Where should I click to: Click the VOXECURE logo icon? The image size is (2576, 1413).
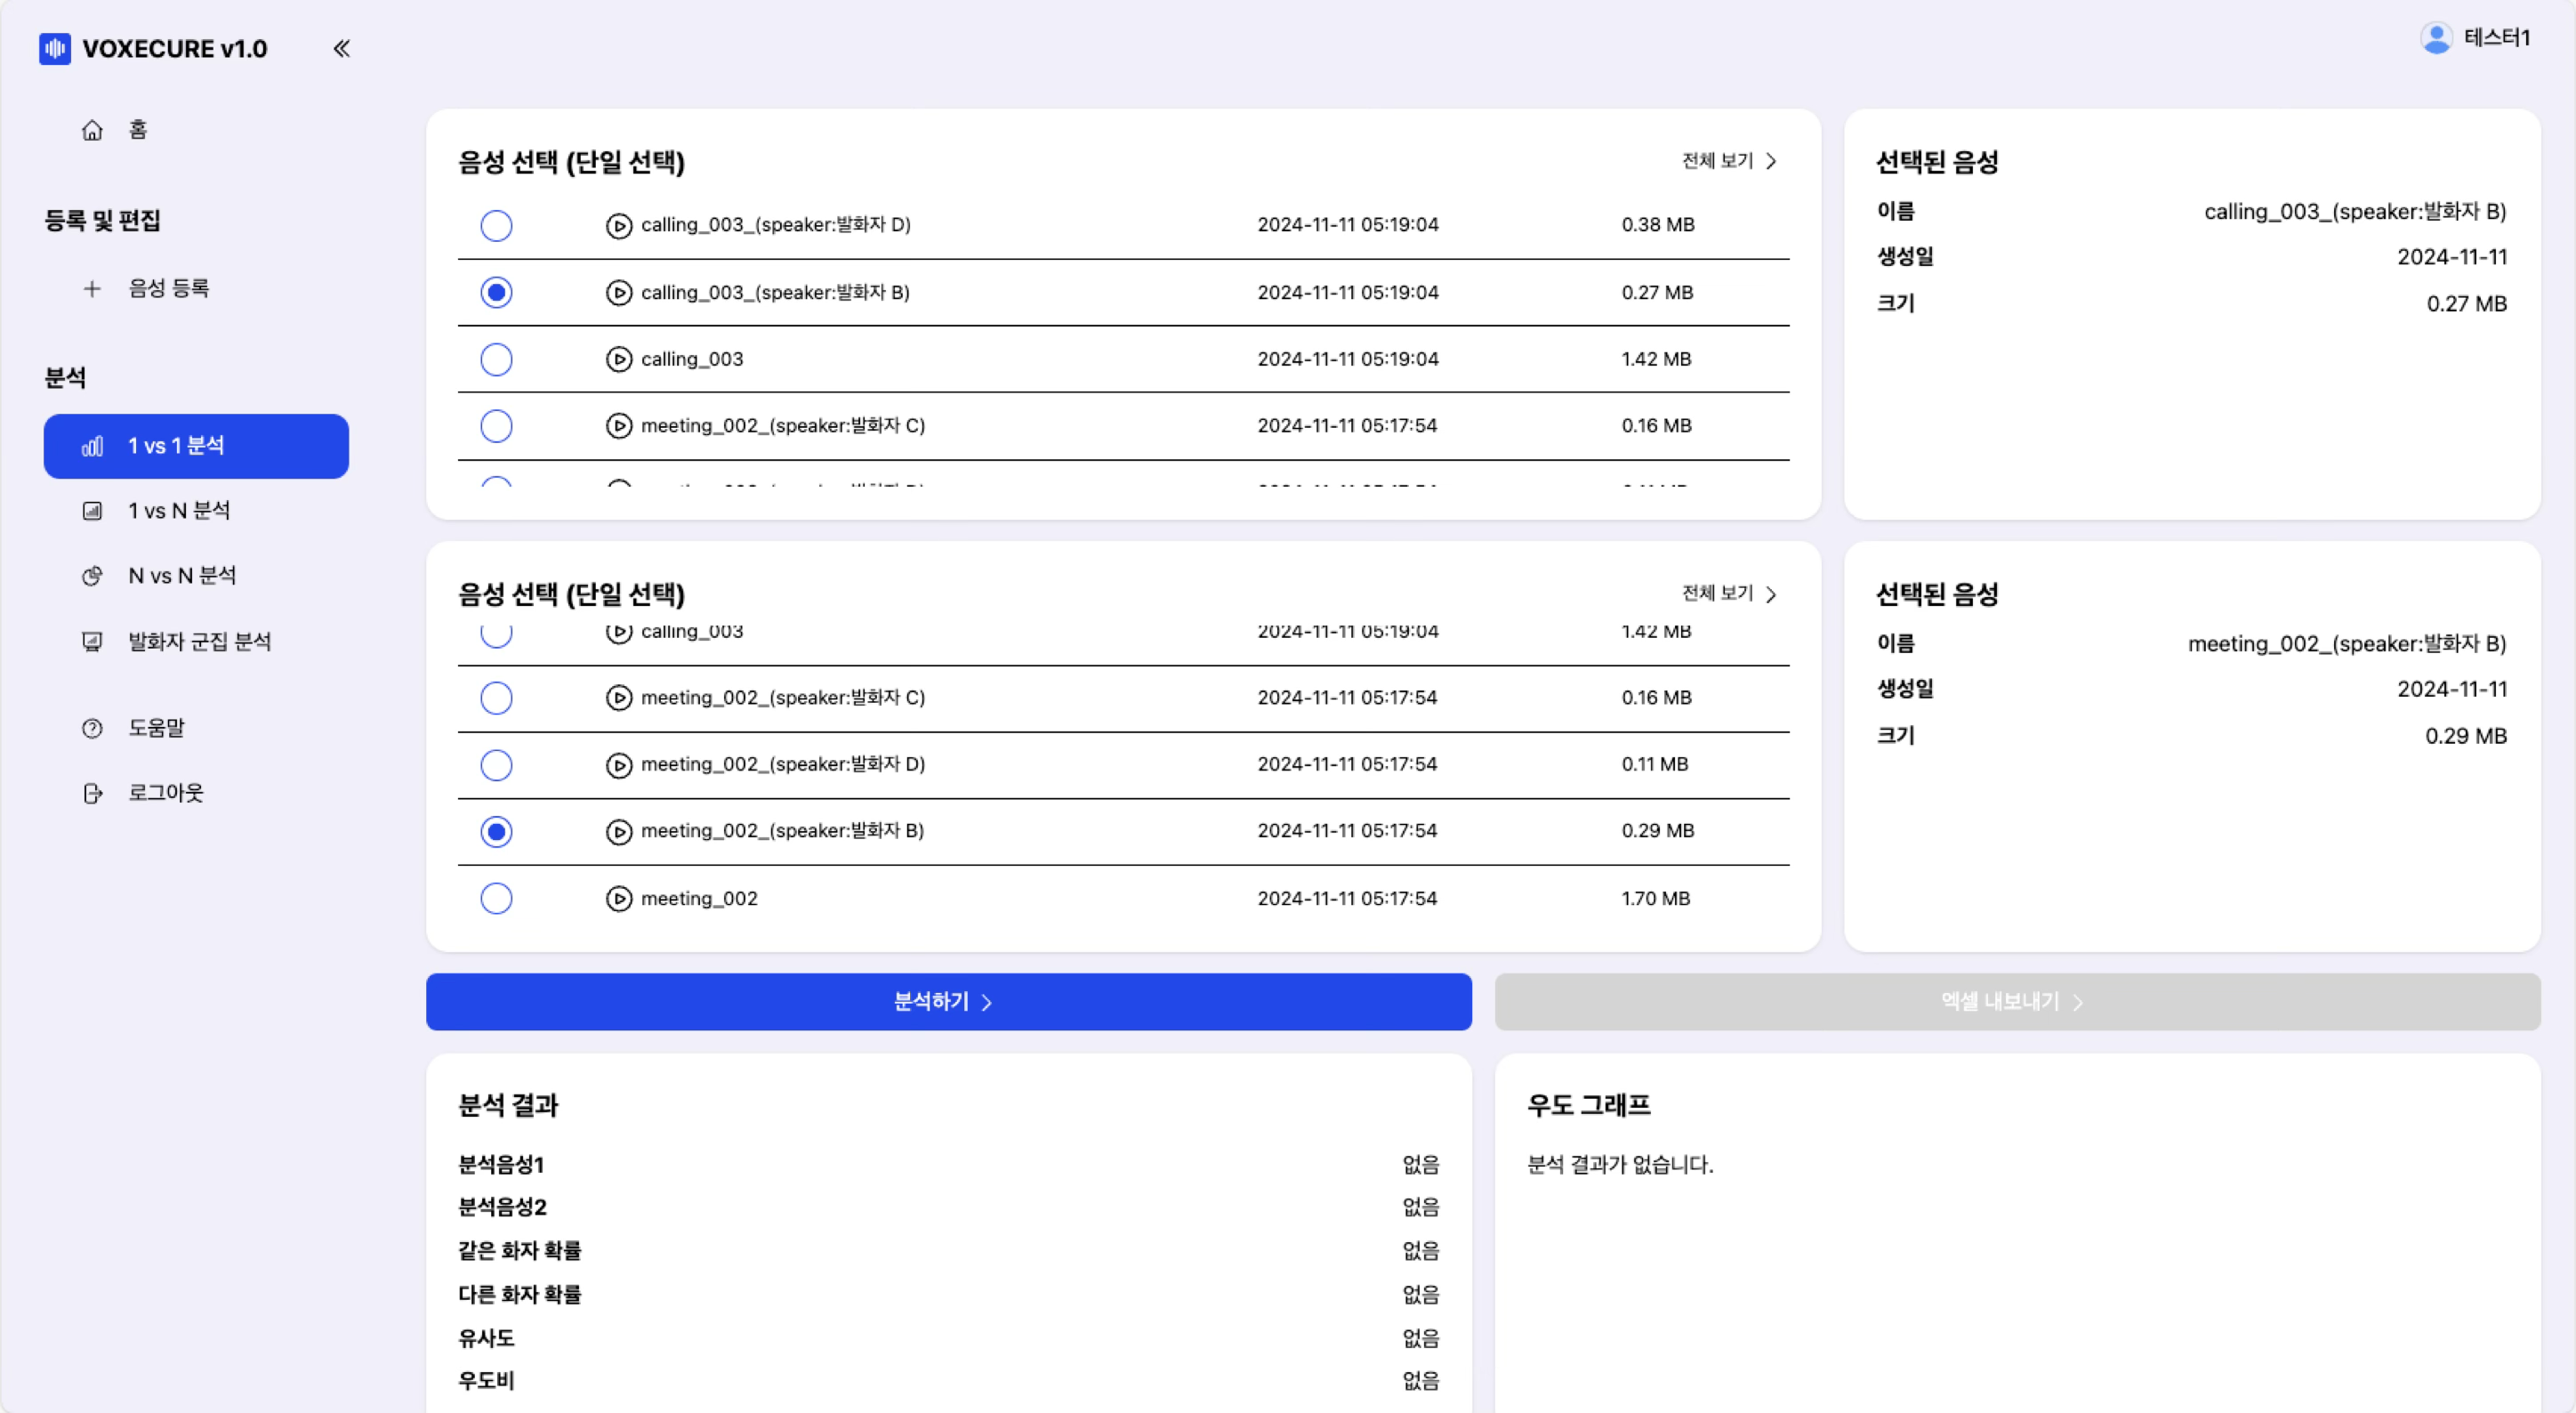[55, 49]
